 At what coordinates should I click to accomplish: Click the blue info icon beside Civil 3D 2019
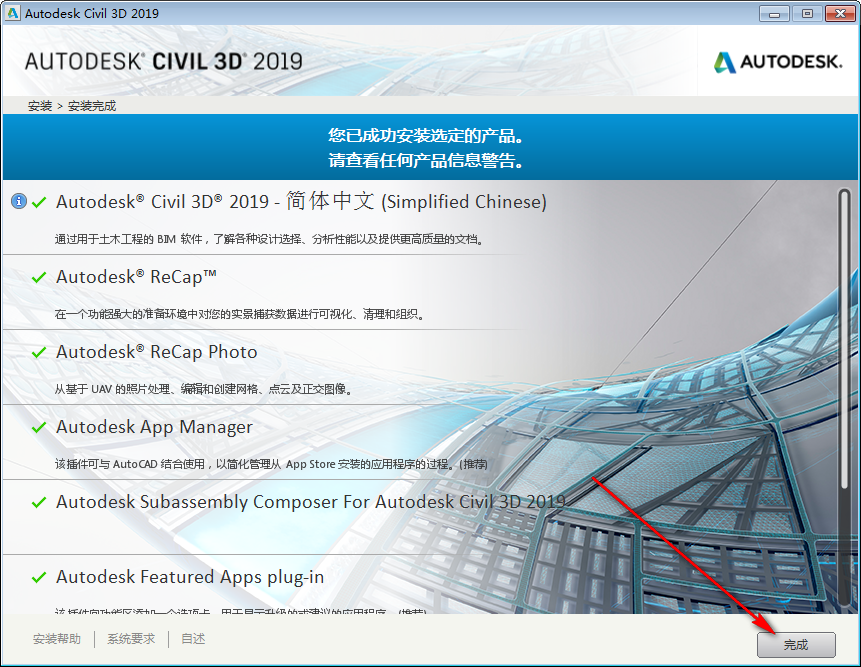[x=19, y=201]
